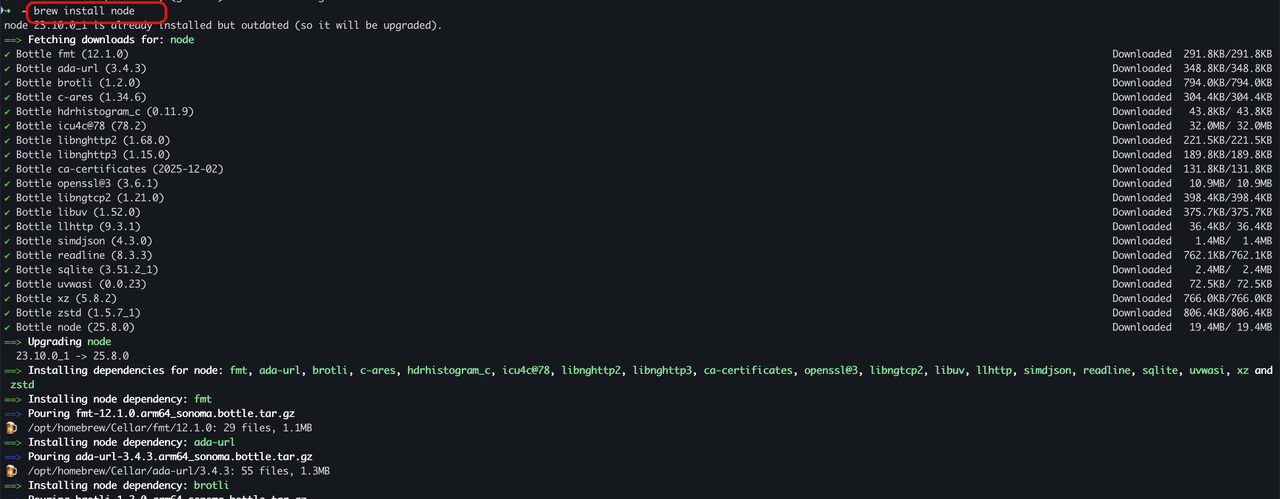
Task: Click the checkmark next to Bottle node (25.8.0)
Action: point(7,327)
